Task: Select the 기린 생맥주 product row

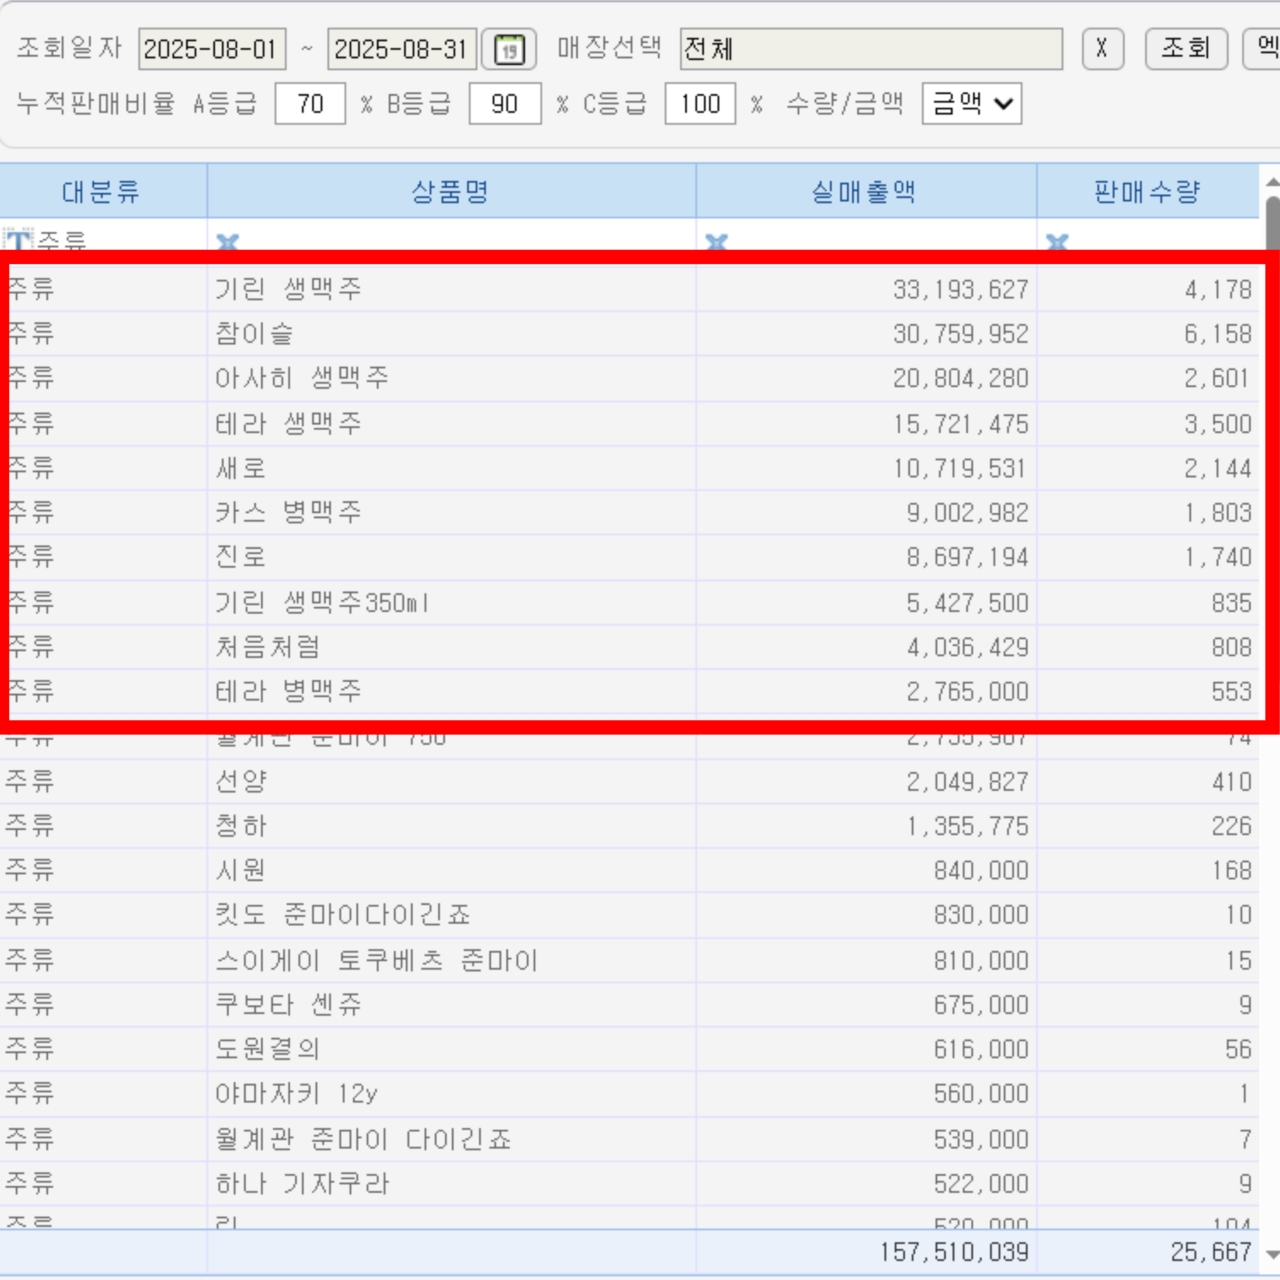Action: 630,289
